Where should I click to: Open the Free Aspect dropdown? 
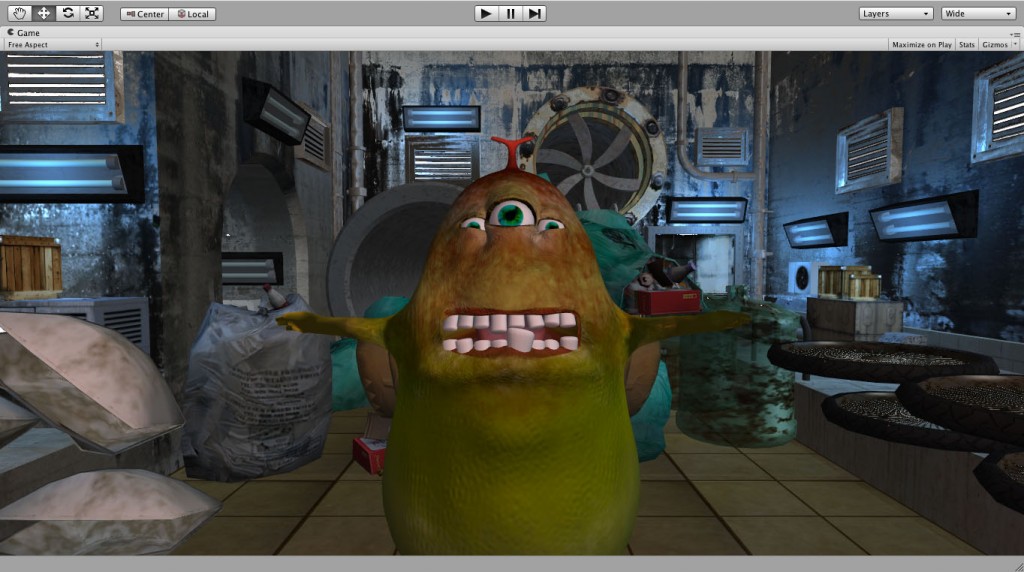pos(53,44)
